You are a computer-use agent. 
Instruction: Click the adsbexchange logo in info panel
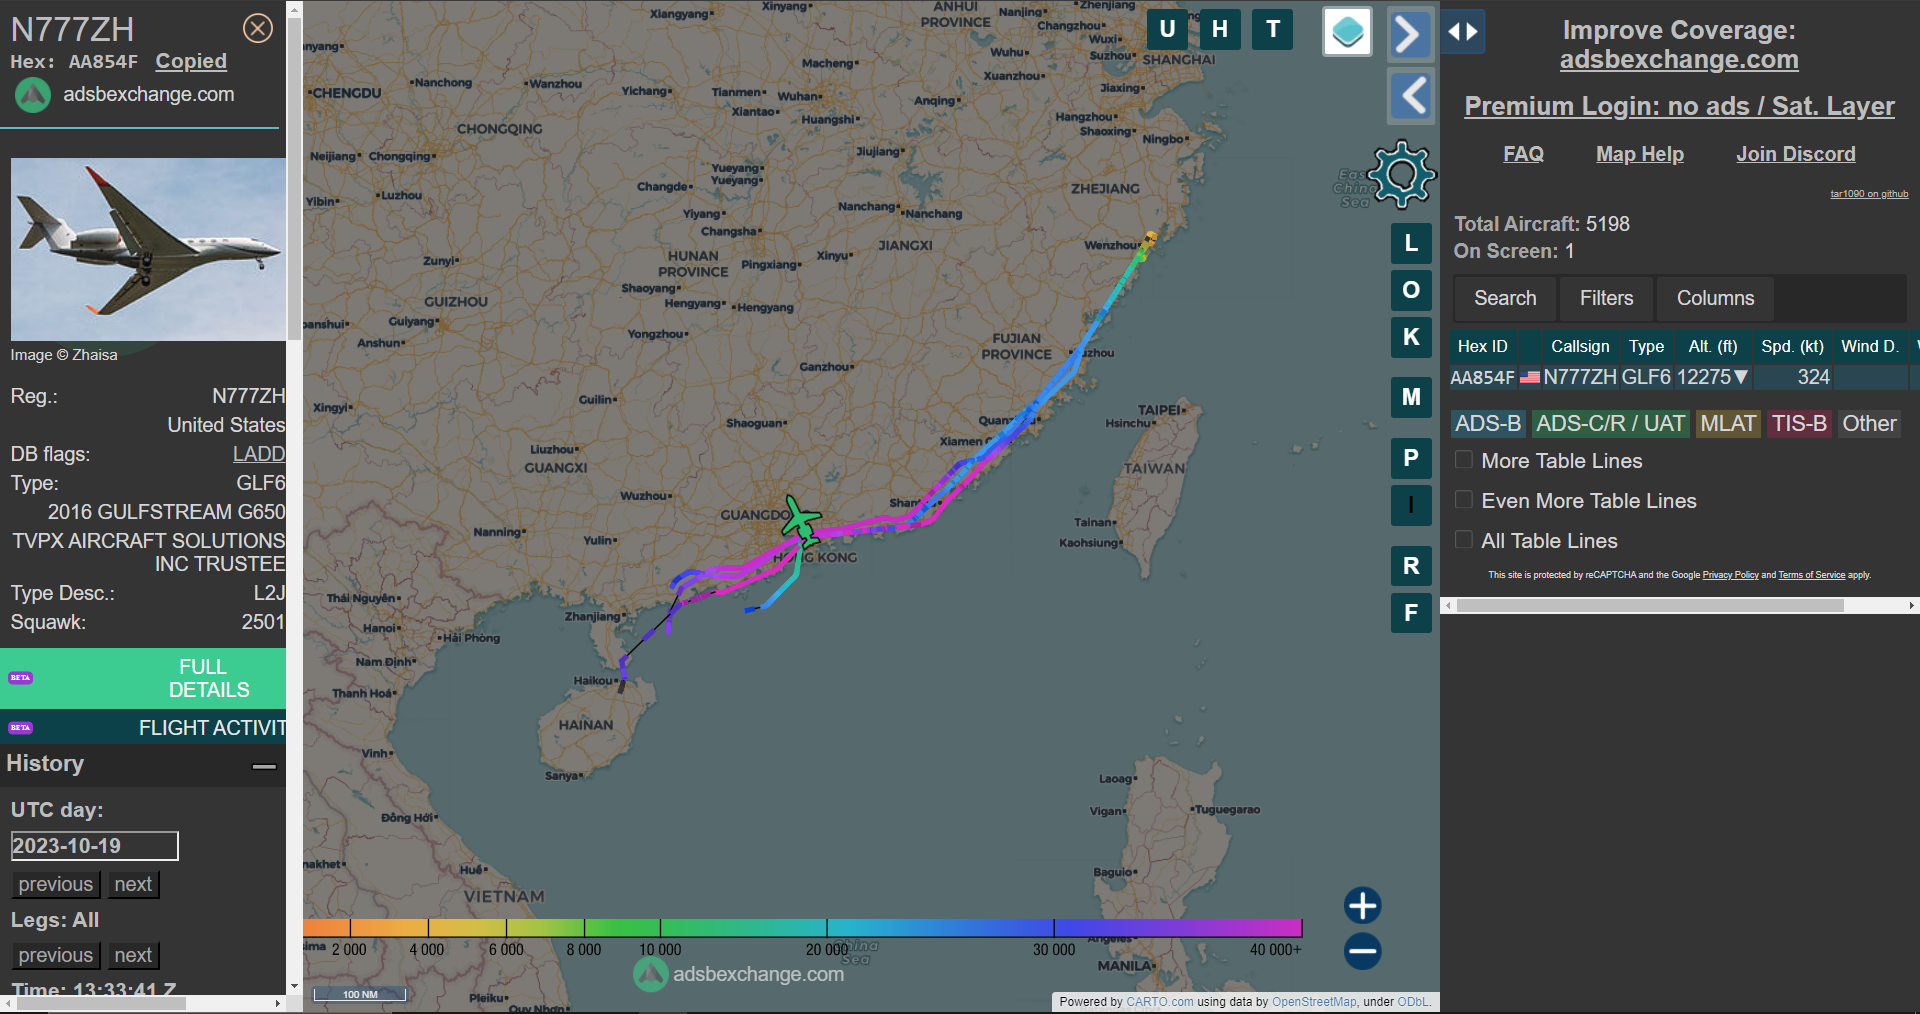(32, 95)
